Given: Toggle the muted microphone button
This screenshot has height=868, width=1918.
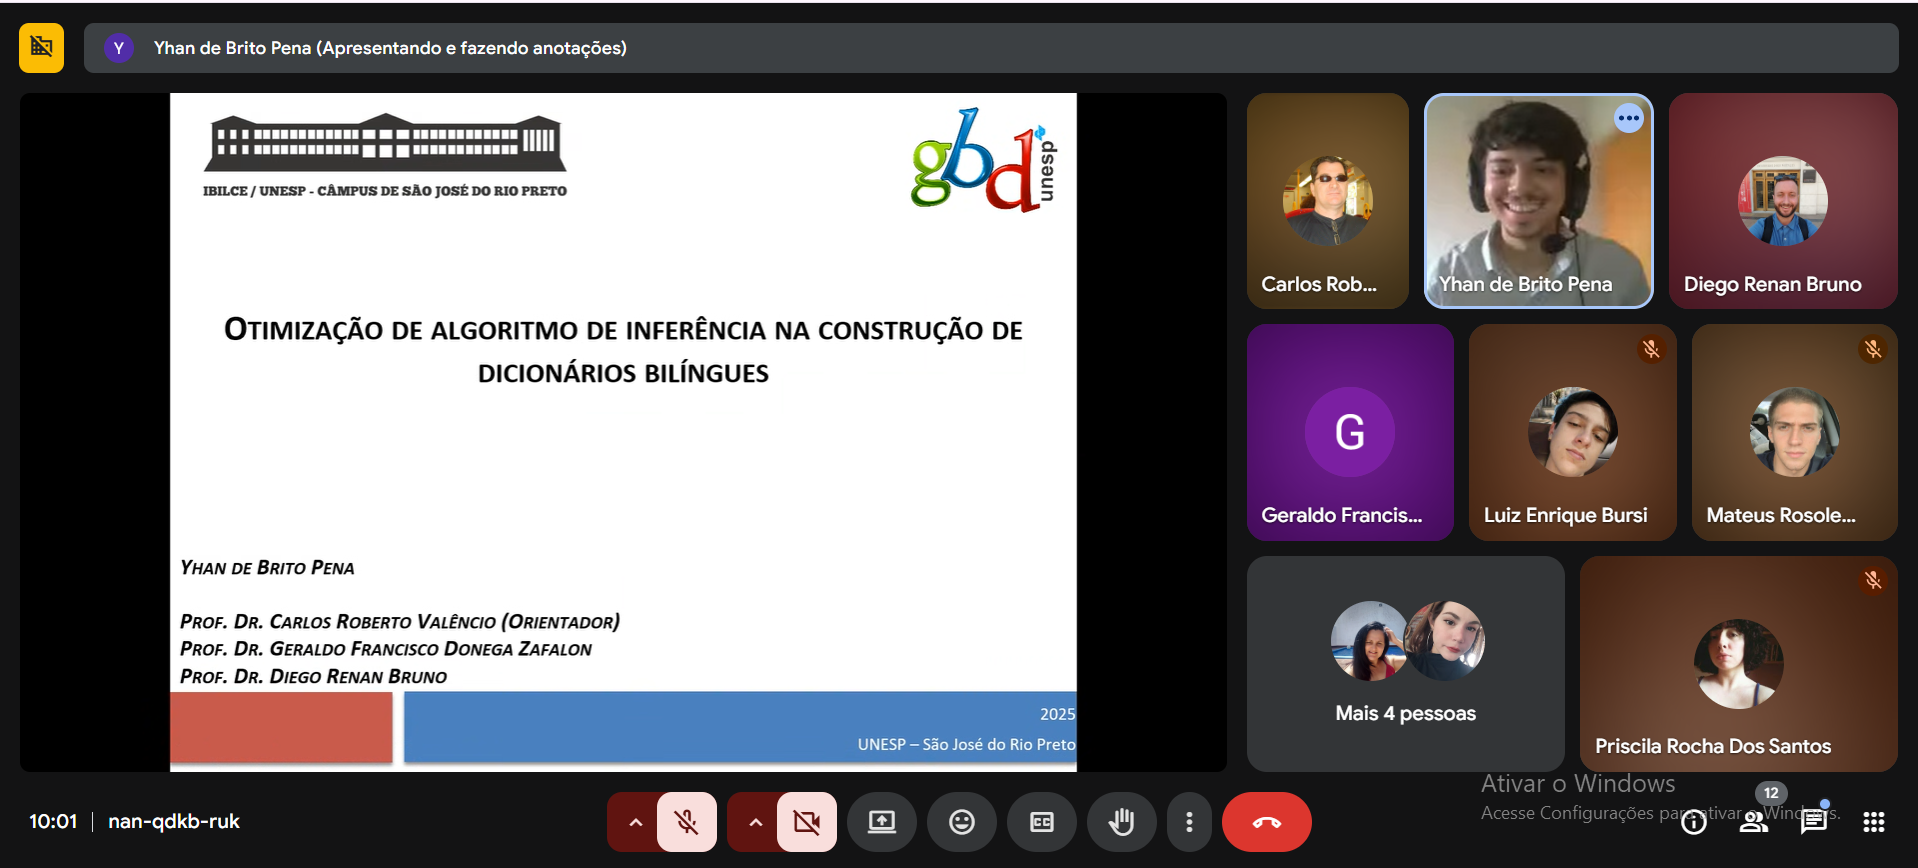Looking at the screenshot, I should 687,822.
